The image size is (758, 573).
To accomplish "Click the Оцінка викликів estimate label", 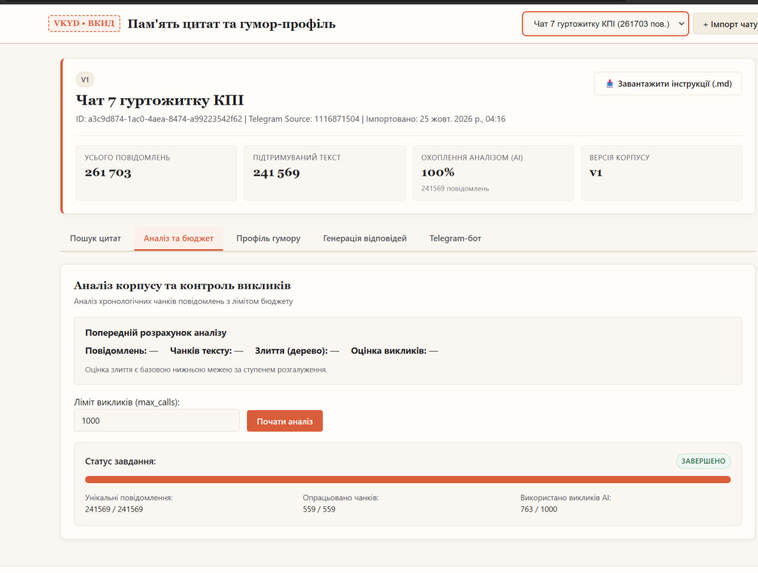I will [x=389, y=351].
